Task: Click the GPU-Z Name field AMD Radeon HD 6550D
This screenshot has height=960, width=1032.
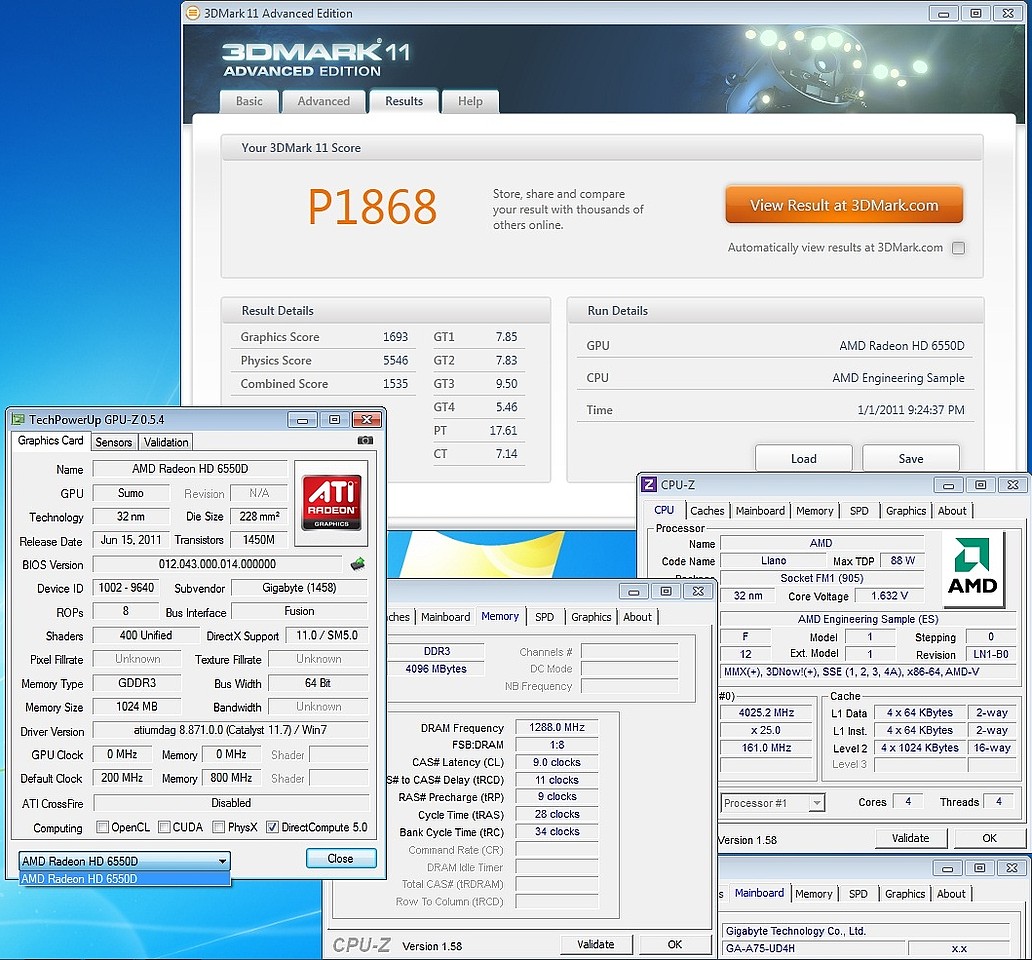Action: coord(190,468)
